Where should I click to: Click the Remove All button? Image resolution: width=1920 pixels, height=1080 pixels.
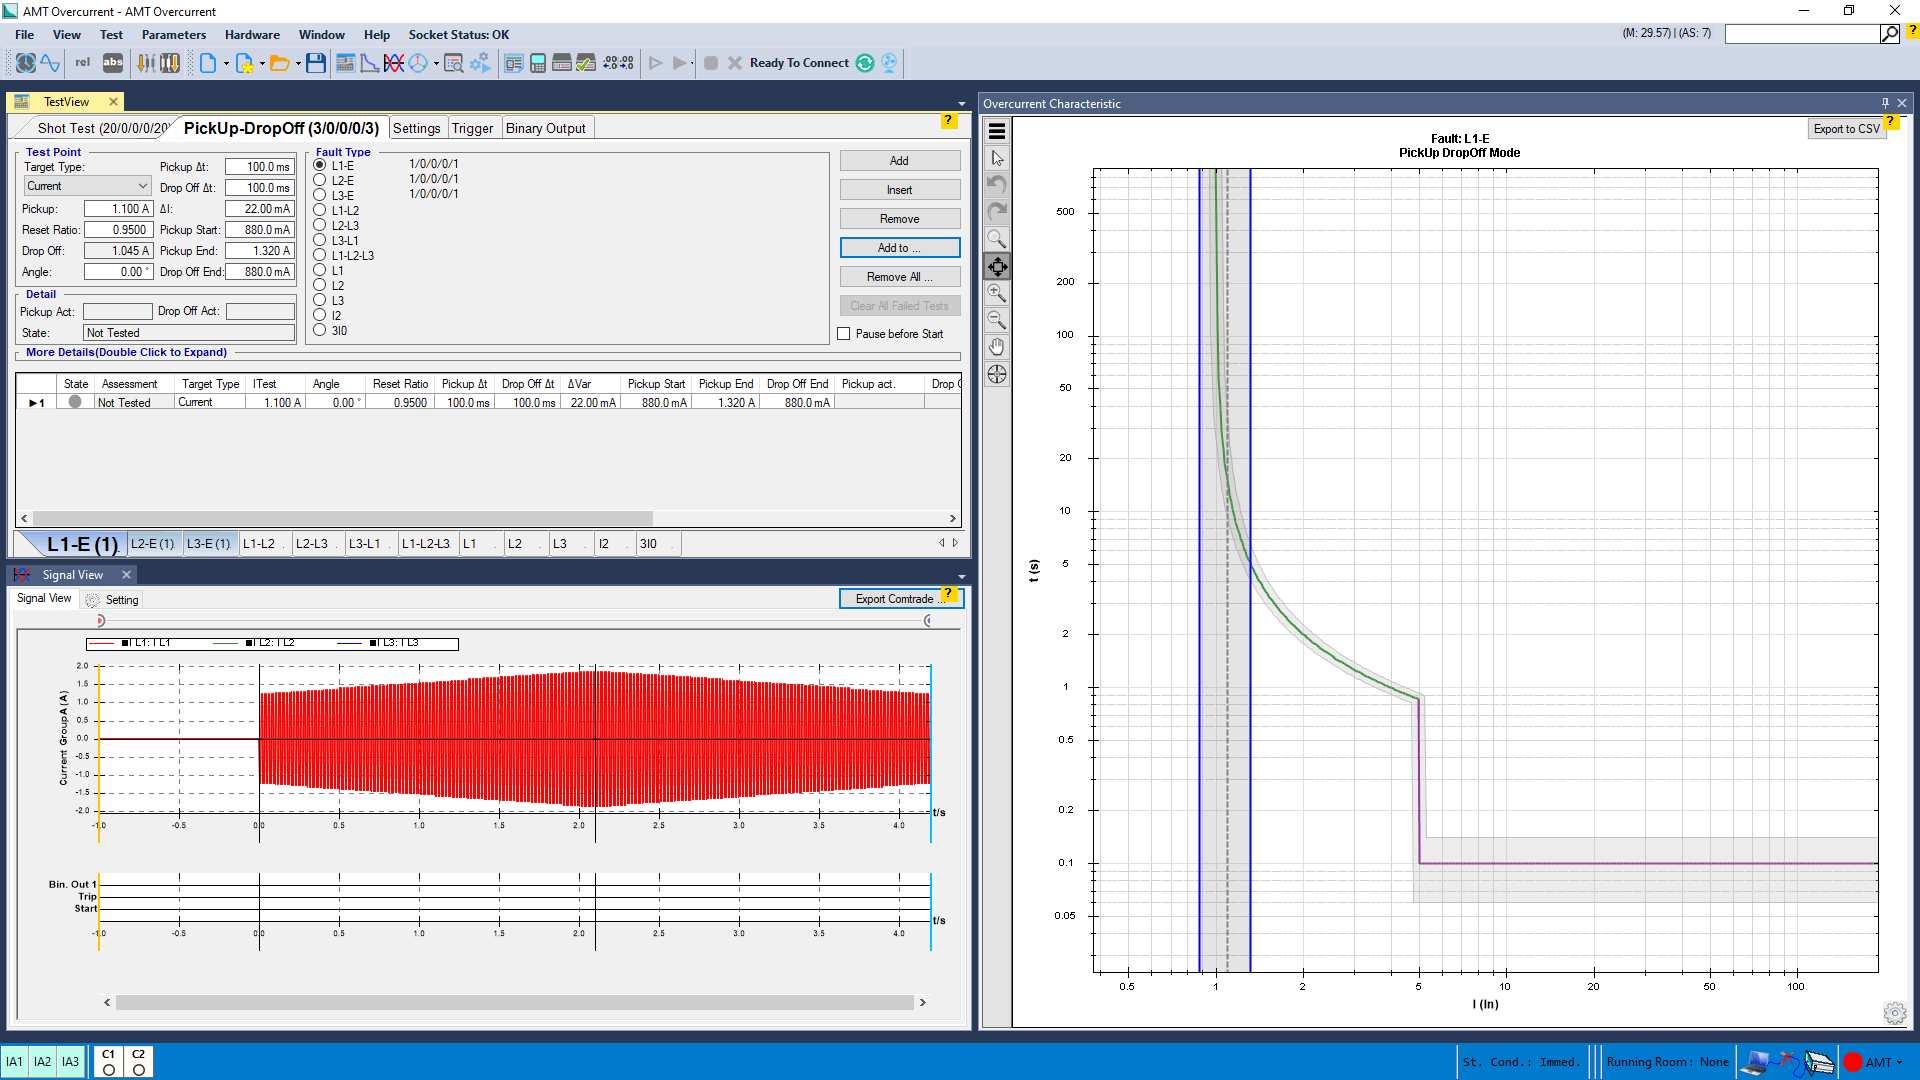click(x=899, y=277)
